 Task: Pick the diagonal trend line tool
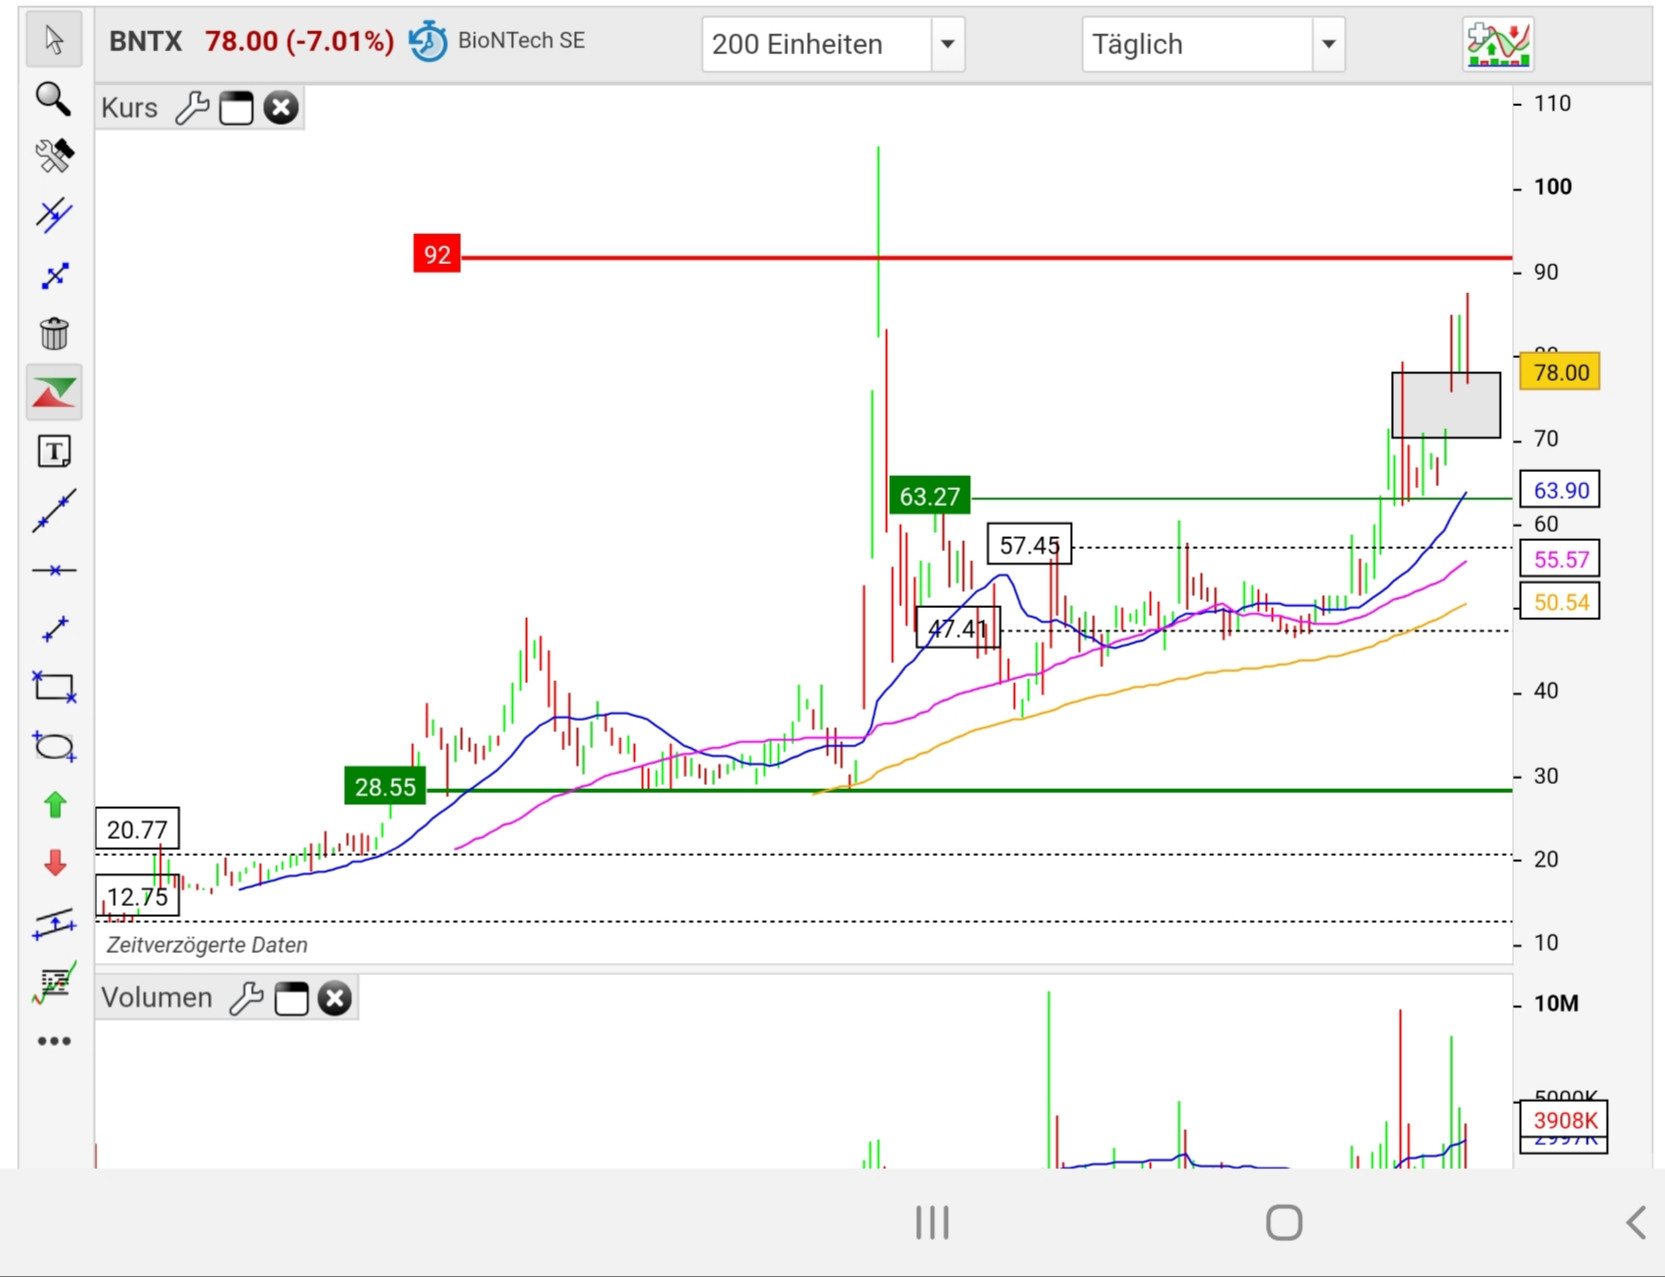(54, 510)
